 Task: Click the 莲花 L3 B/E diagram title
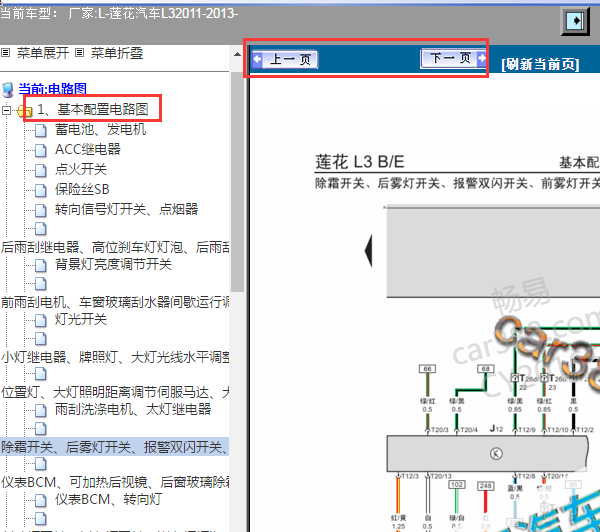pyautogui.click(x=360, y=162)
